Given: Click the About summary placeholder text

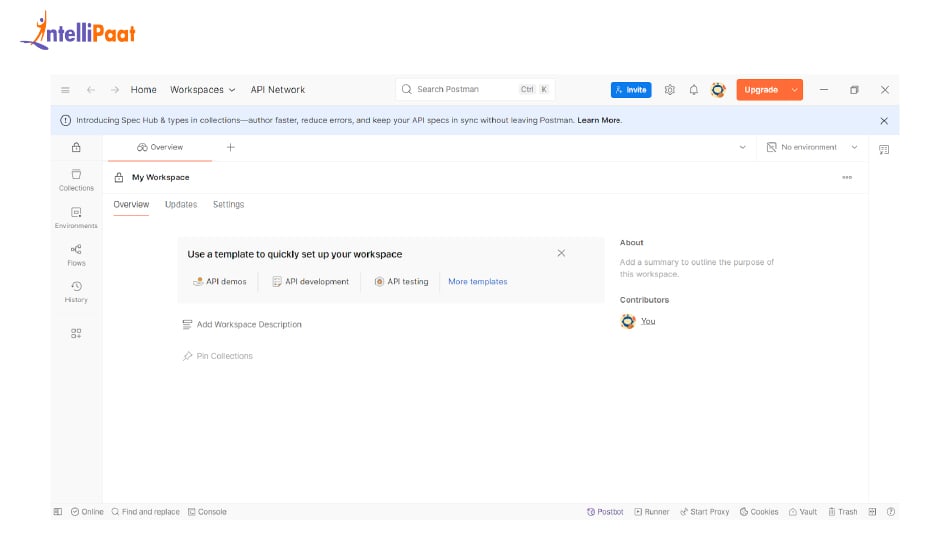Looking at the screenshot, I should 697,268.
